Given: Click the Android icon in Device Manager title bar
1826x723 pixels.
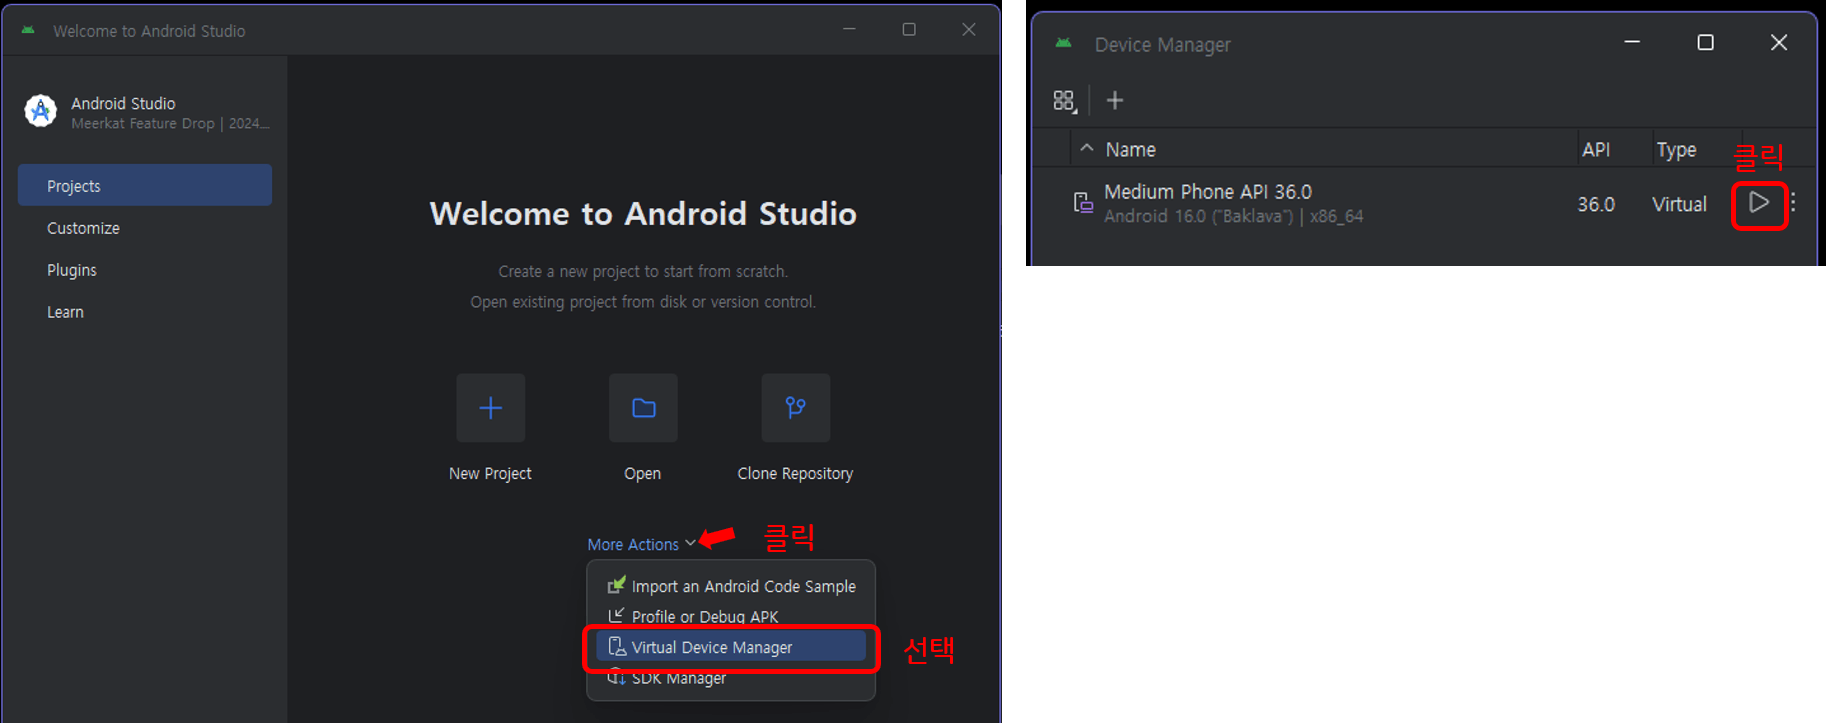Looking at the screenshot, I should (1064, 43).
